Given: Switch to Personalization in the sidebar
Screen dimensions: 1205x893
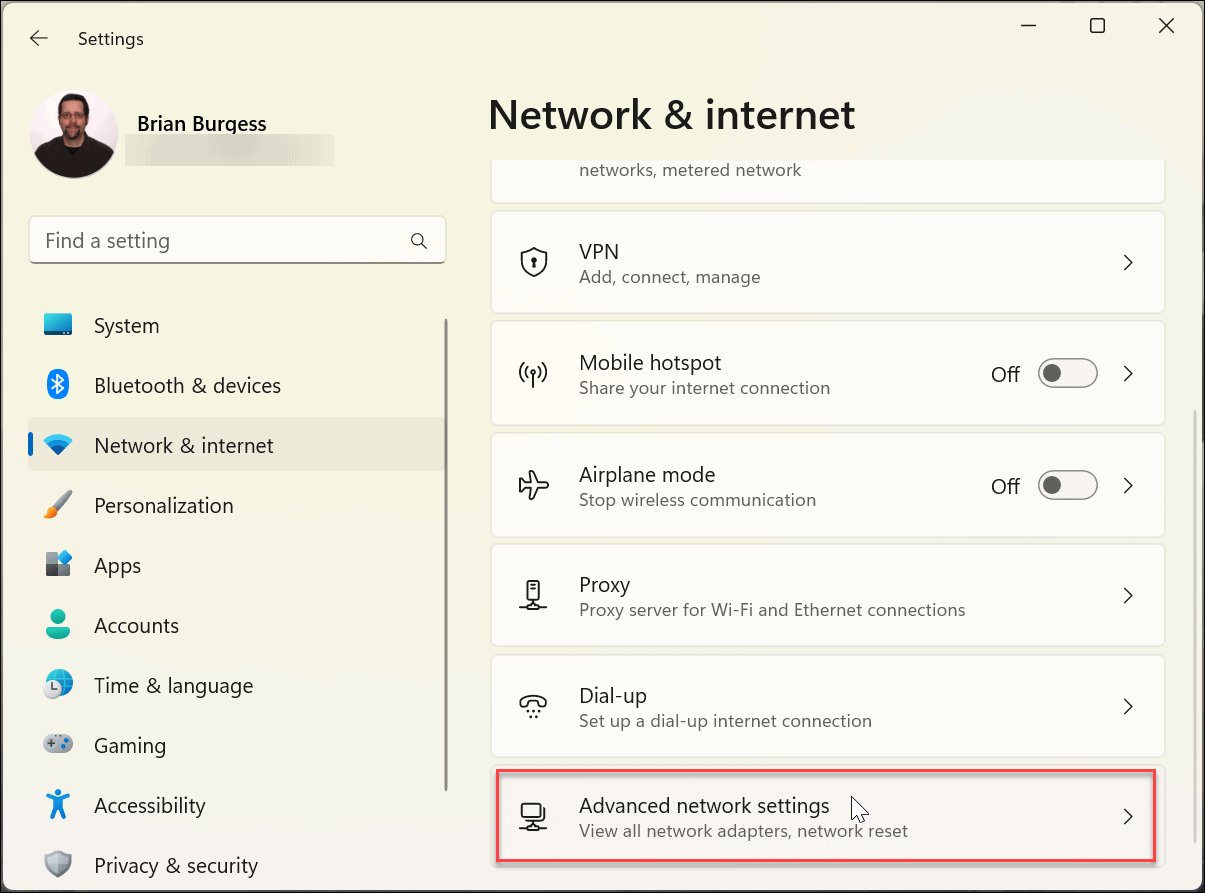Looking at the screenshot, I should (x=163, y=505).
